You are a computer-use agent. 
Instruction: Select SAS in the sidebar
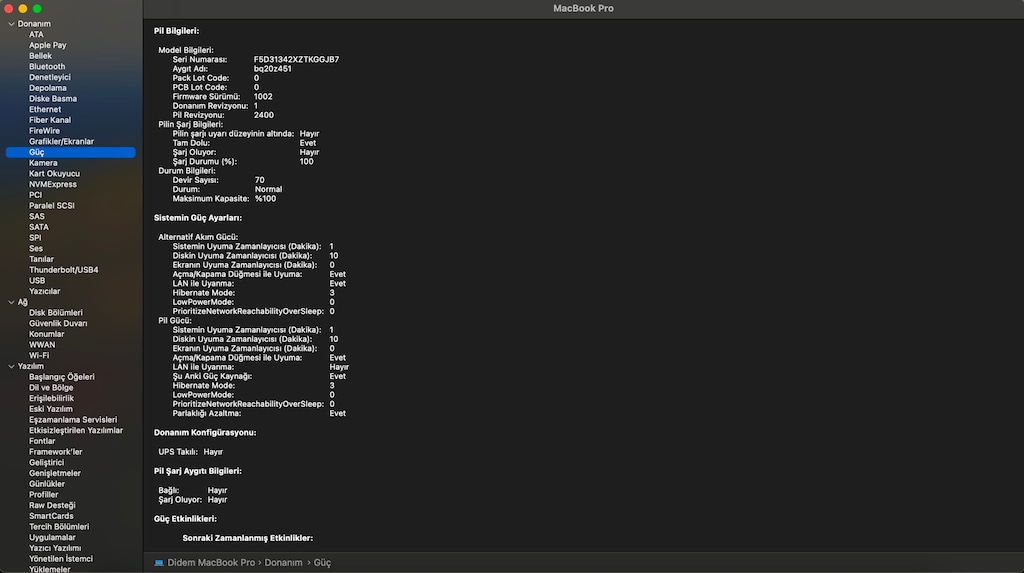pos(37,216)
